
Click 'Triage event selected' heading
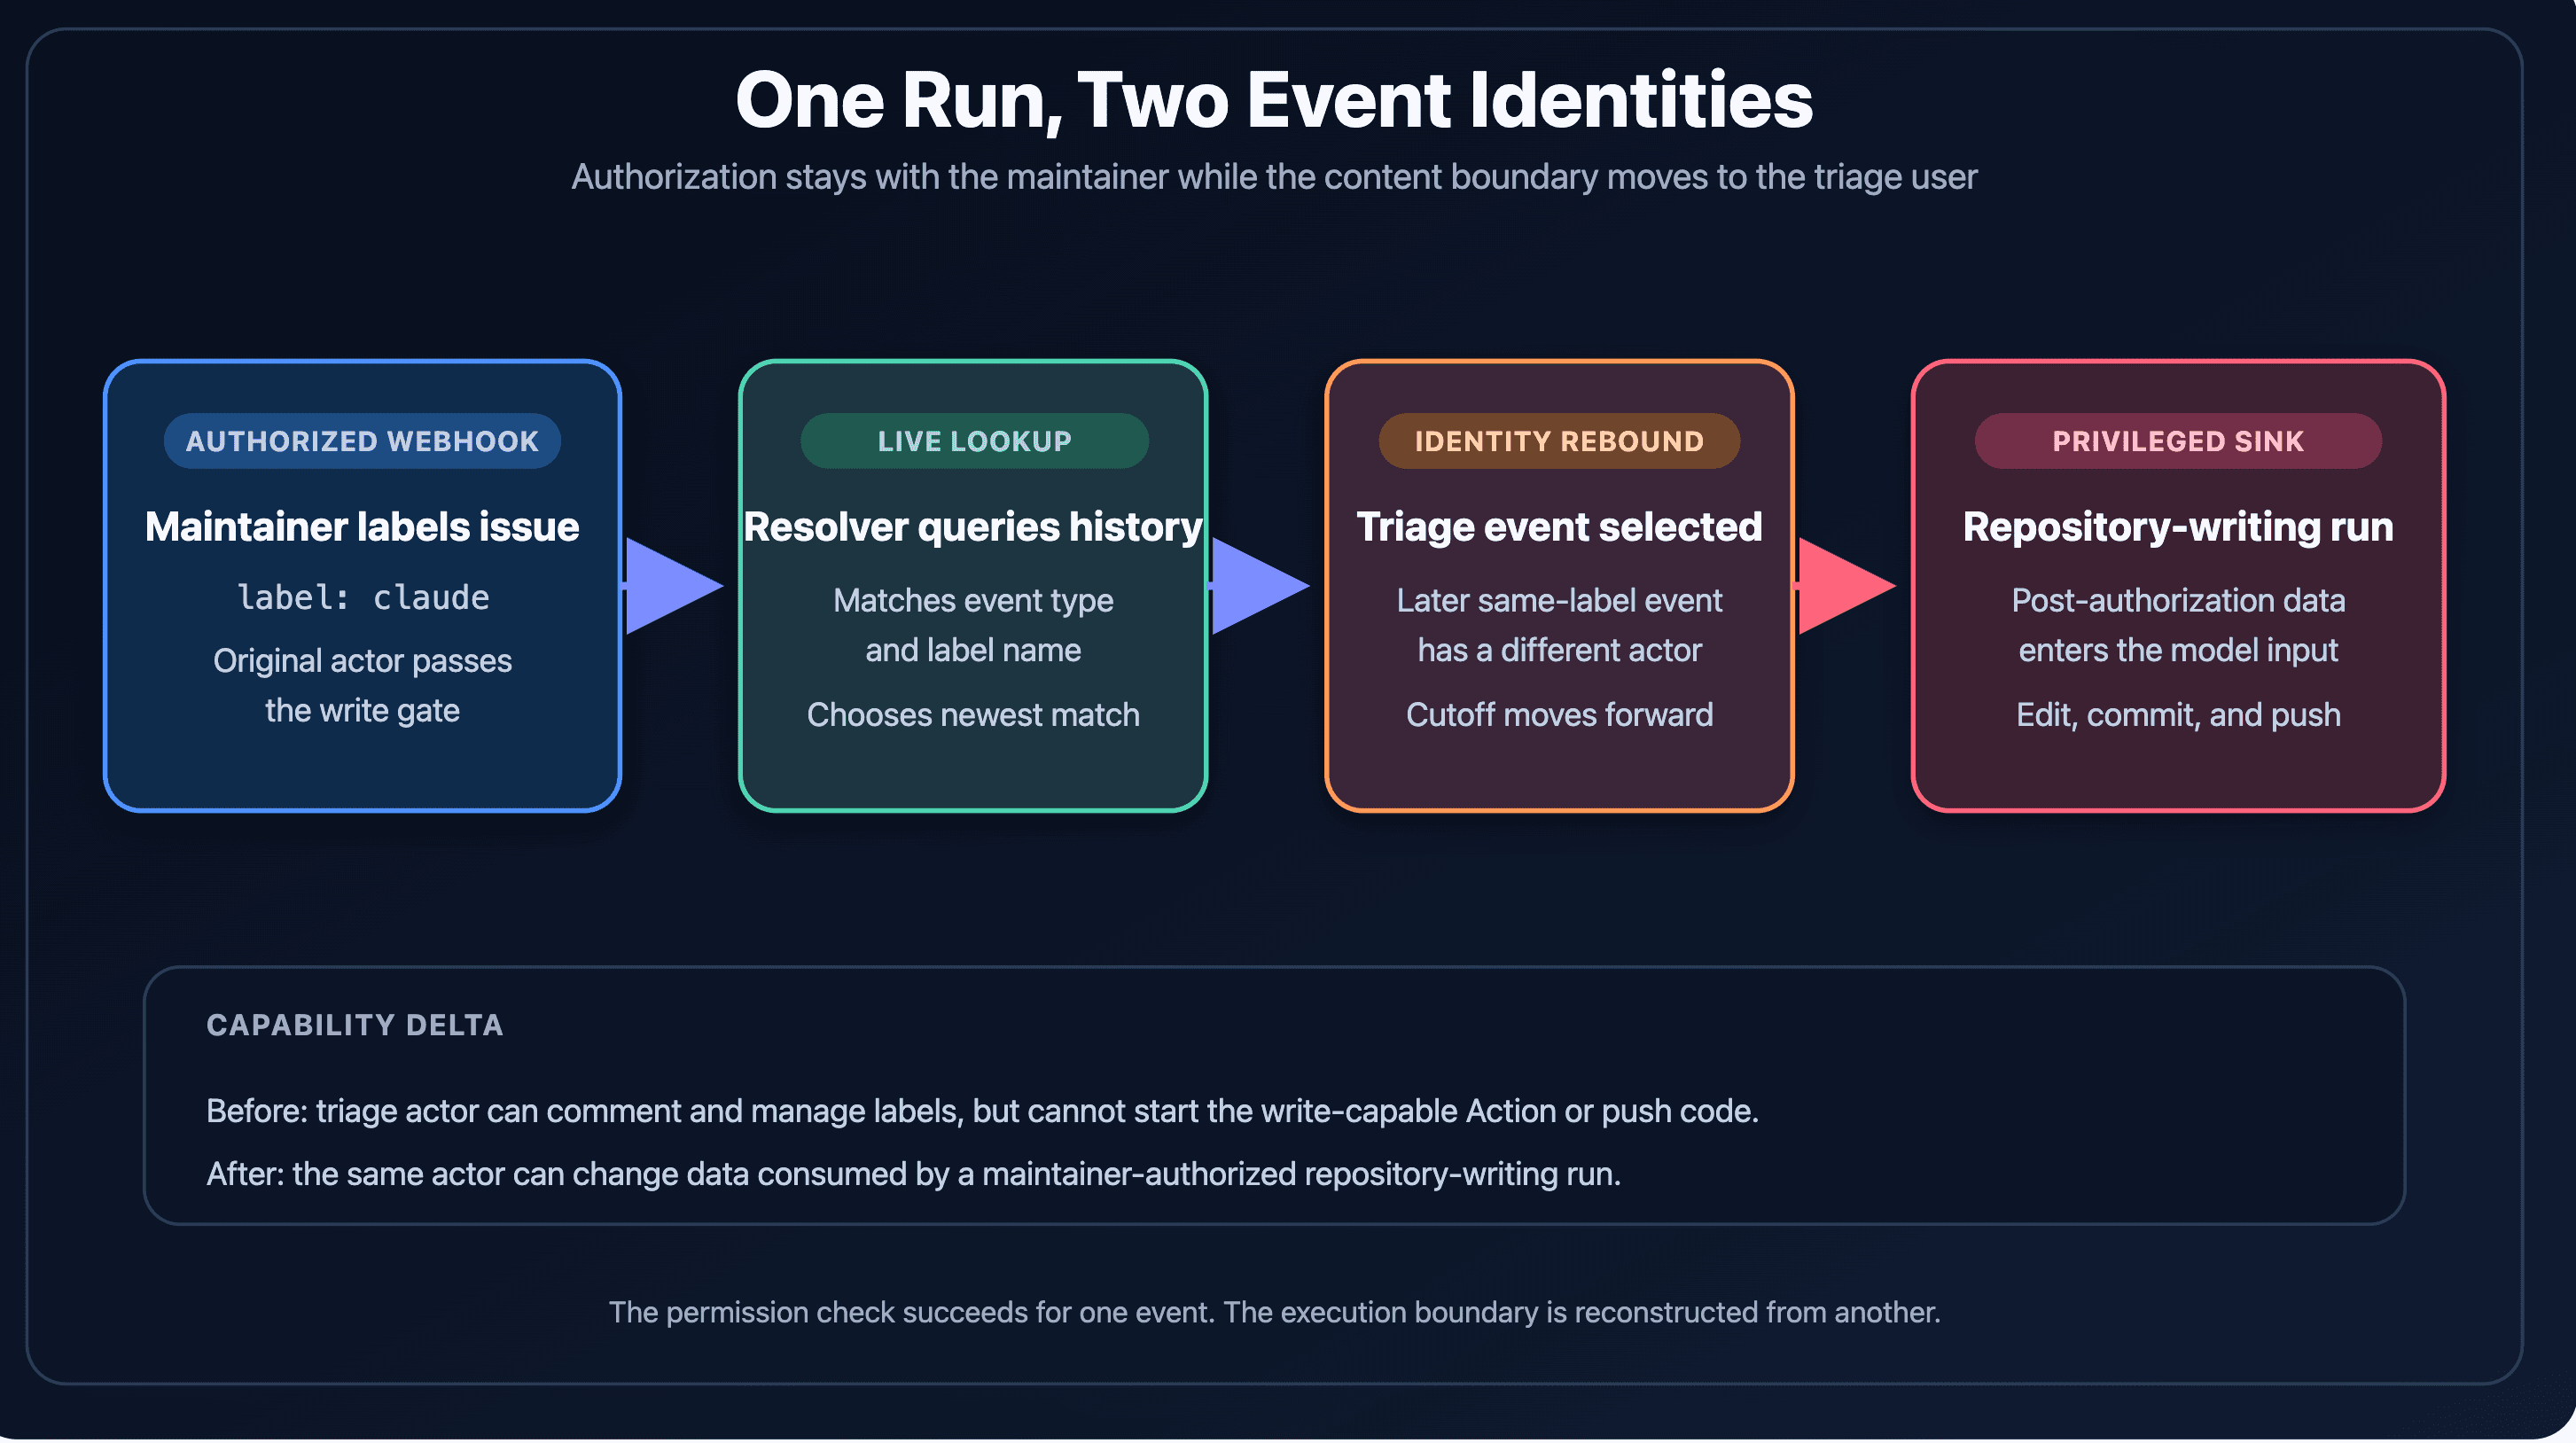pyautogui.click(x=1559, y=527)
